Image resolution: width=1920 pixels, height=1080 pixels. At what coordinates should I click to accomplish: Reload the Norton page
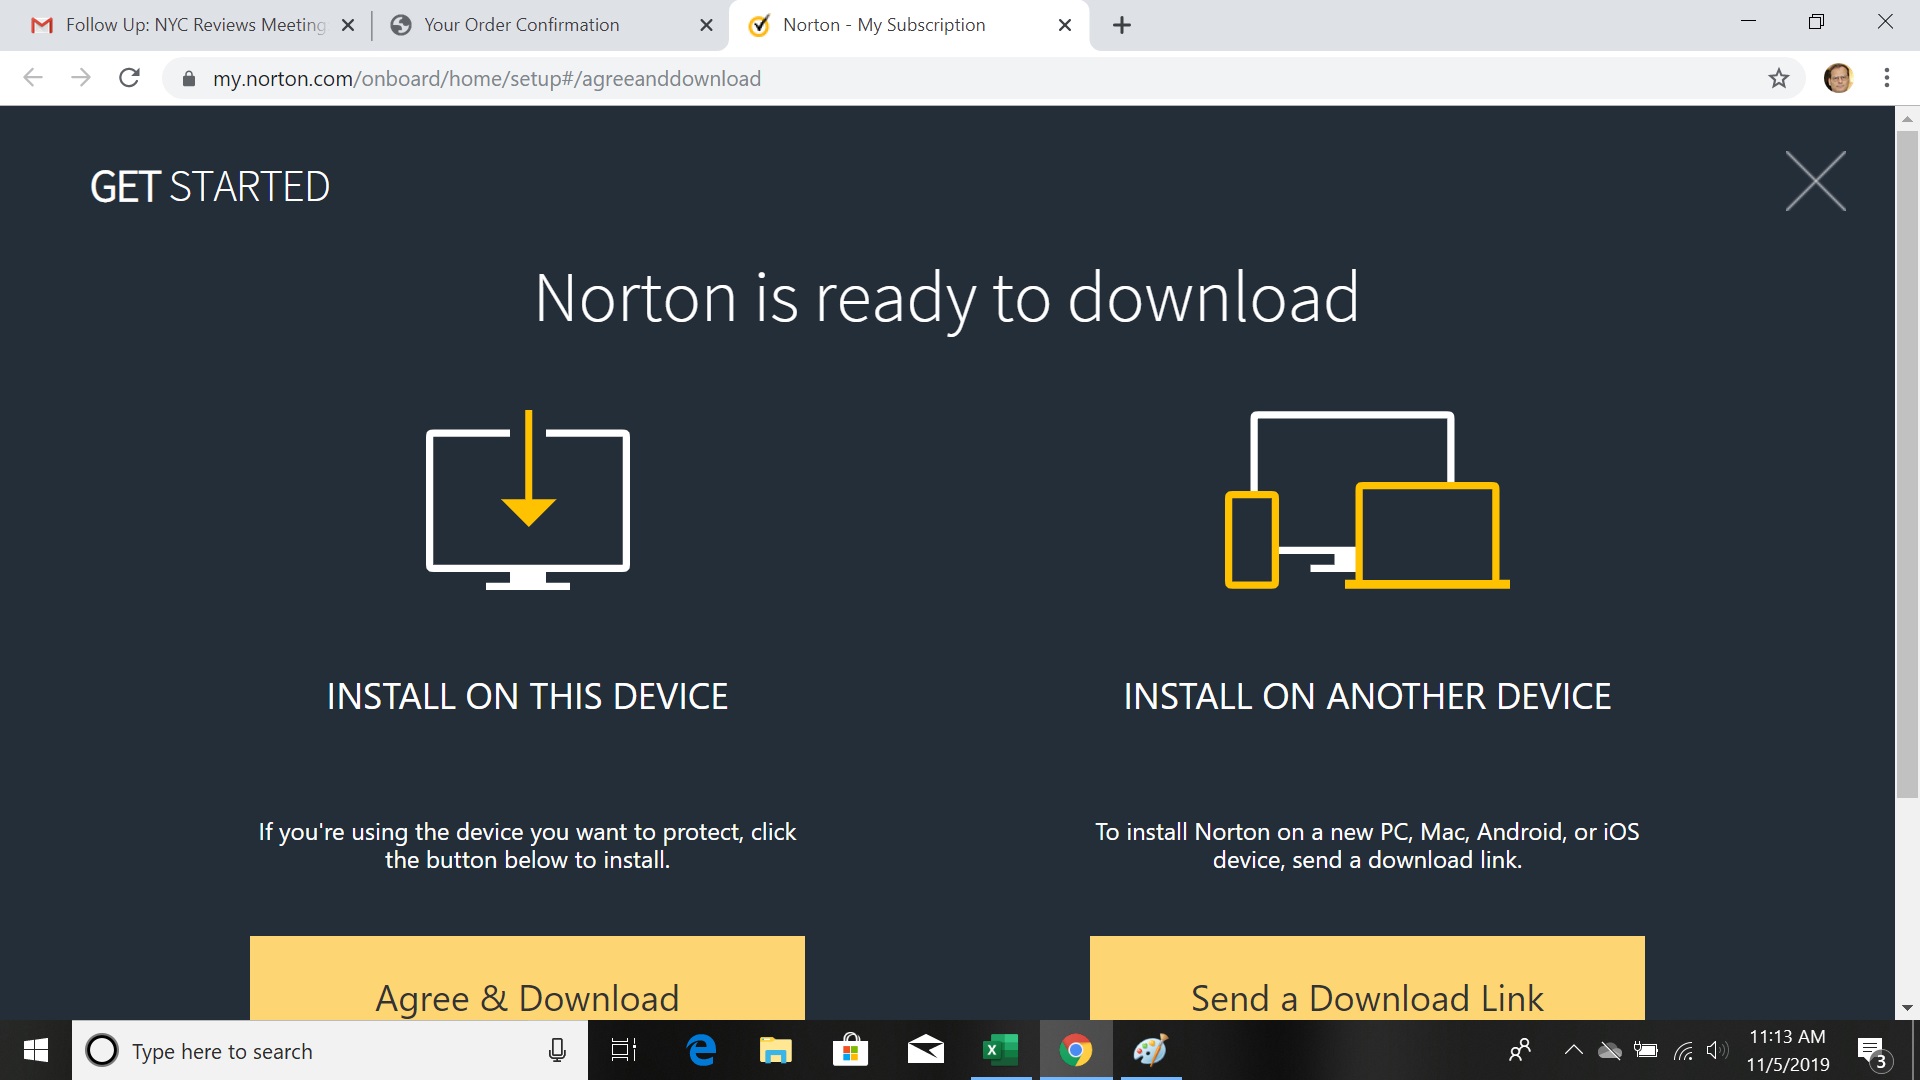point(129,78)
